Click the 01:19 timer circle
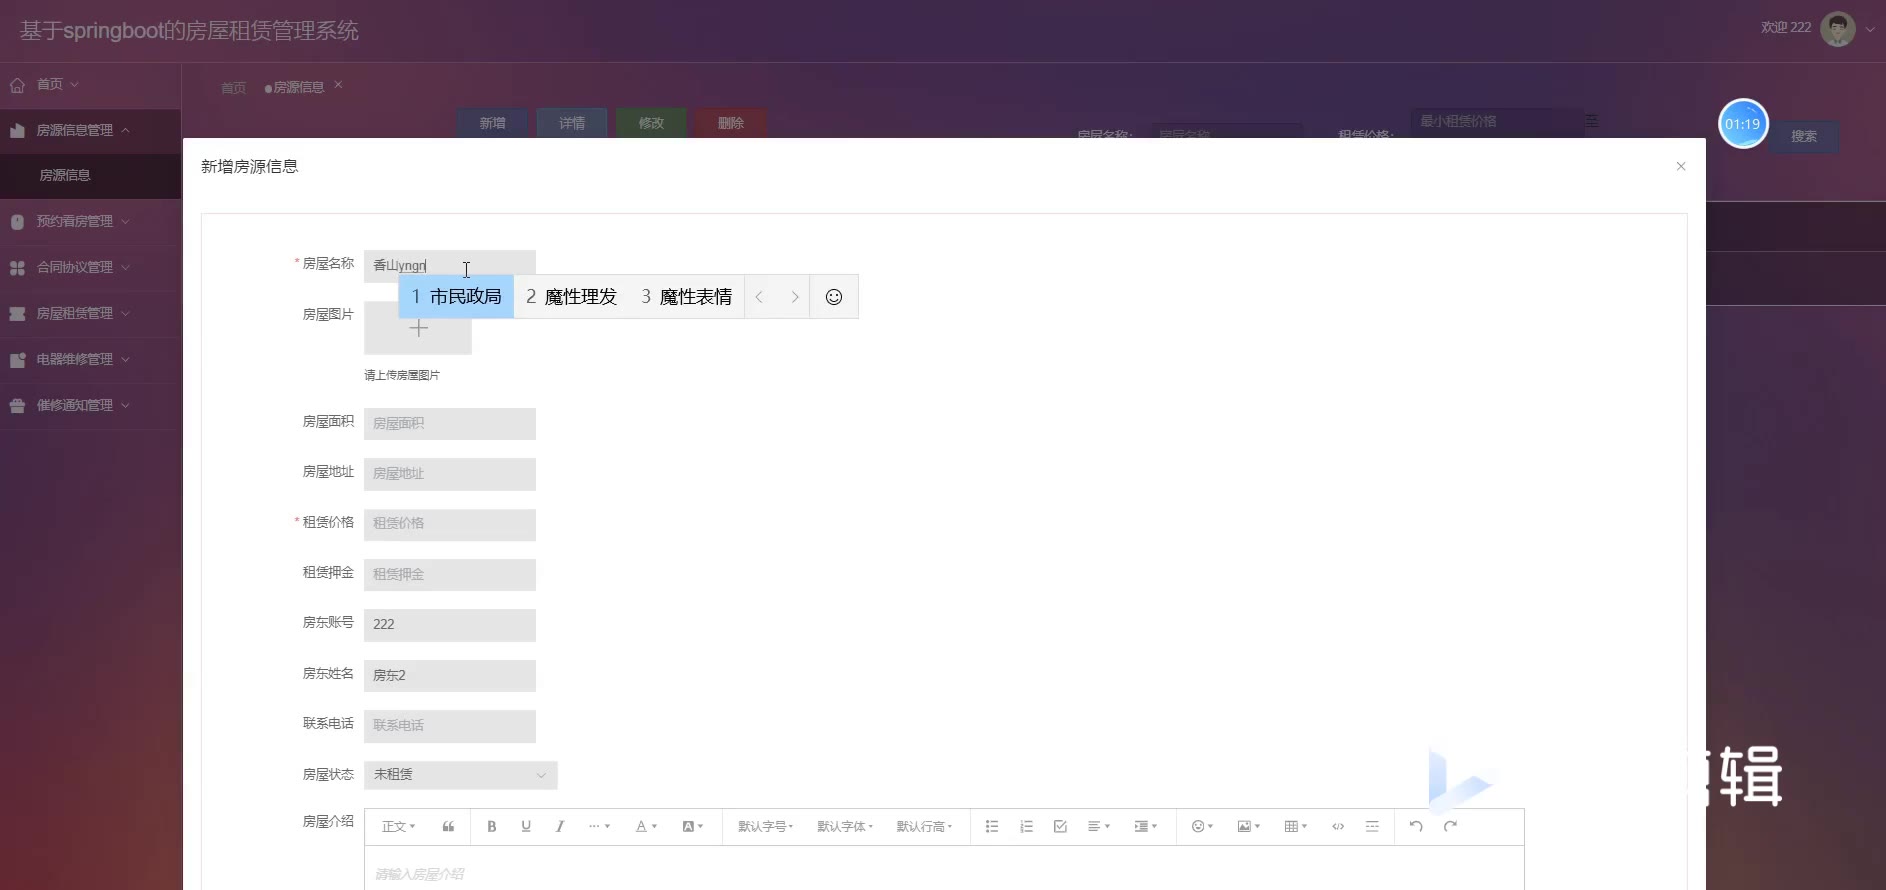The height and width of the screenshot is (890, 1886). click(1743, 124)
